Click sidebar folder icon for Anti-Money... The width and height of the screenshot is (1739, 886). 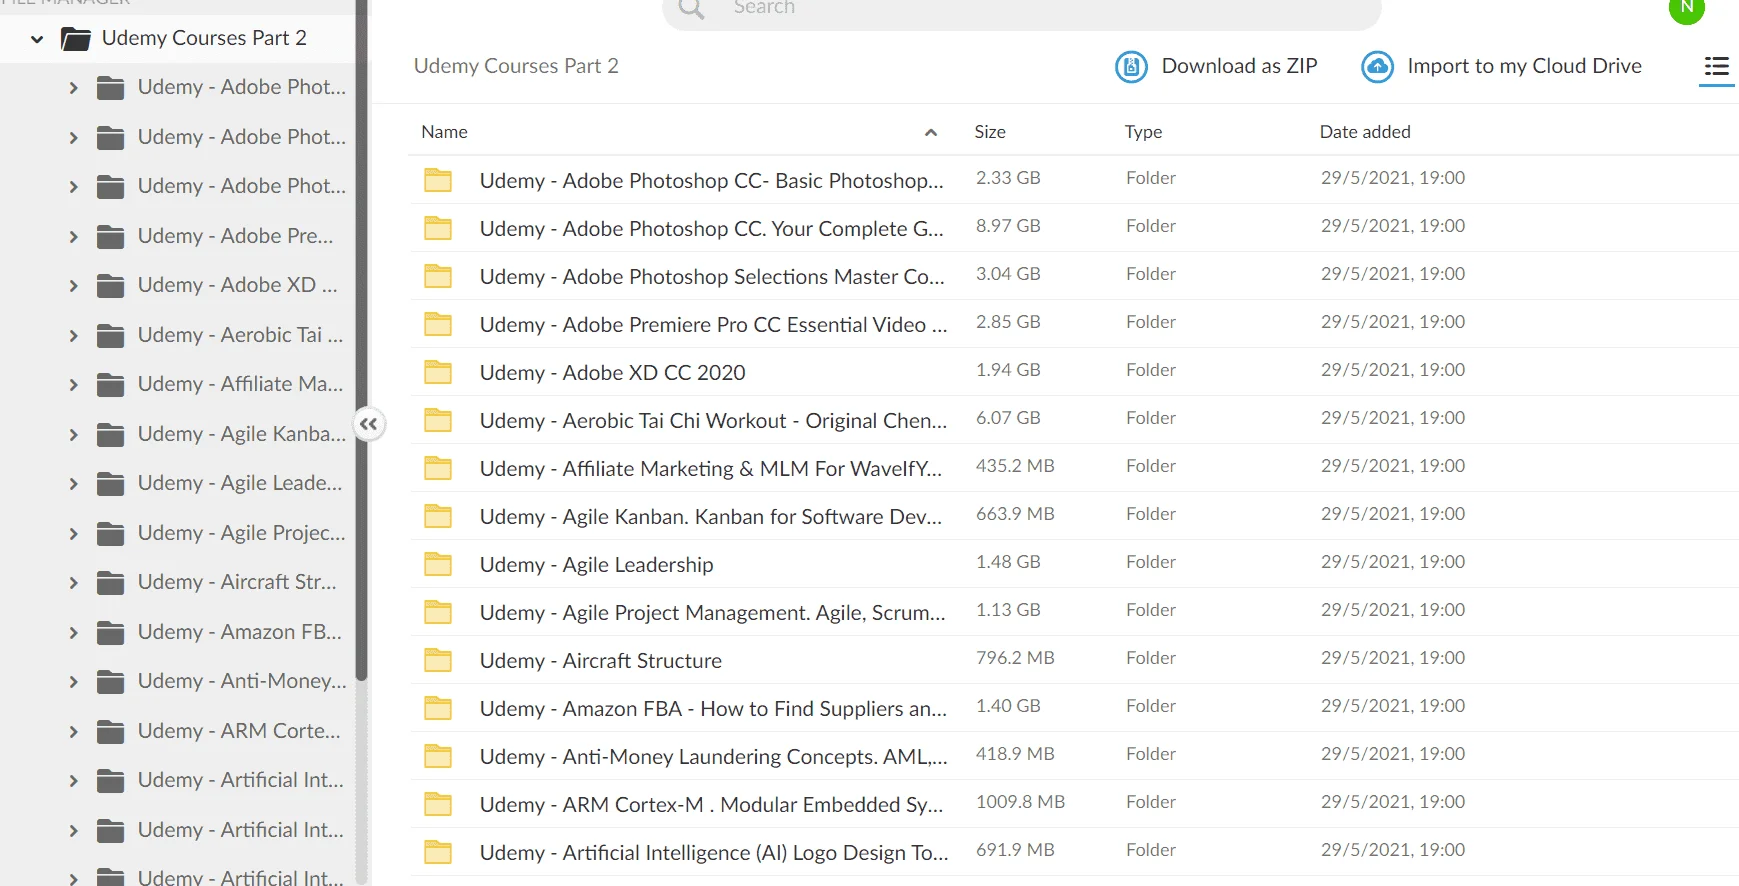110,682
